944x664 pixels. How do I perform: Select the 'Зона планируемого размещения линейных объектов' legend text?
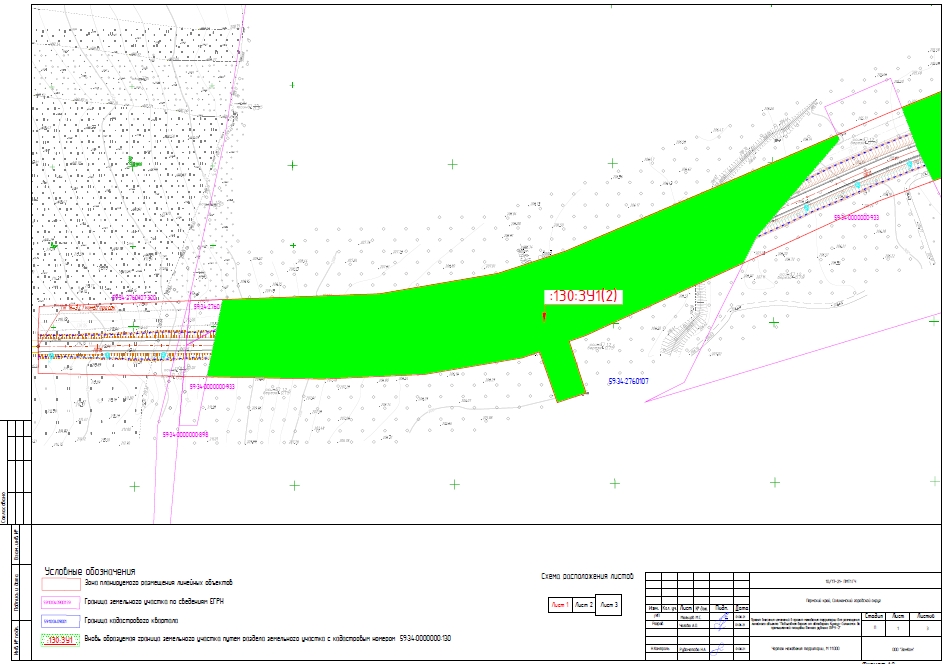pyautogui.click(x=159, y=583)
